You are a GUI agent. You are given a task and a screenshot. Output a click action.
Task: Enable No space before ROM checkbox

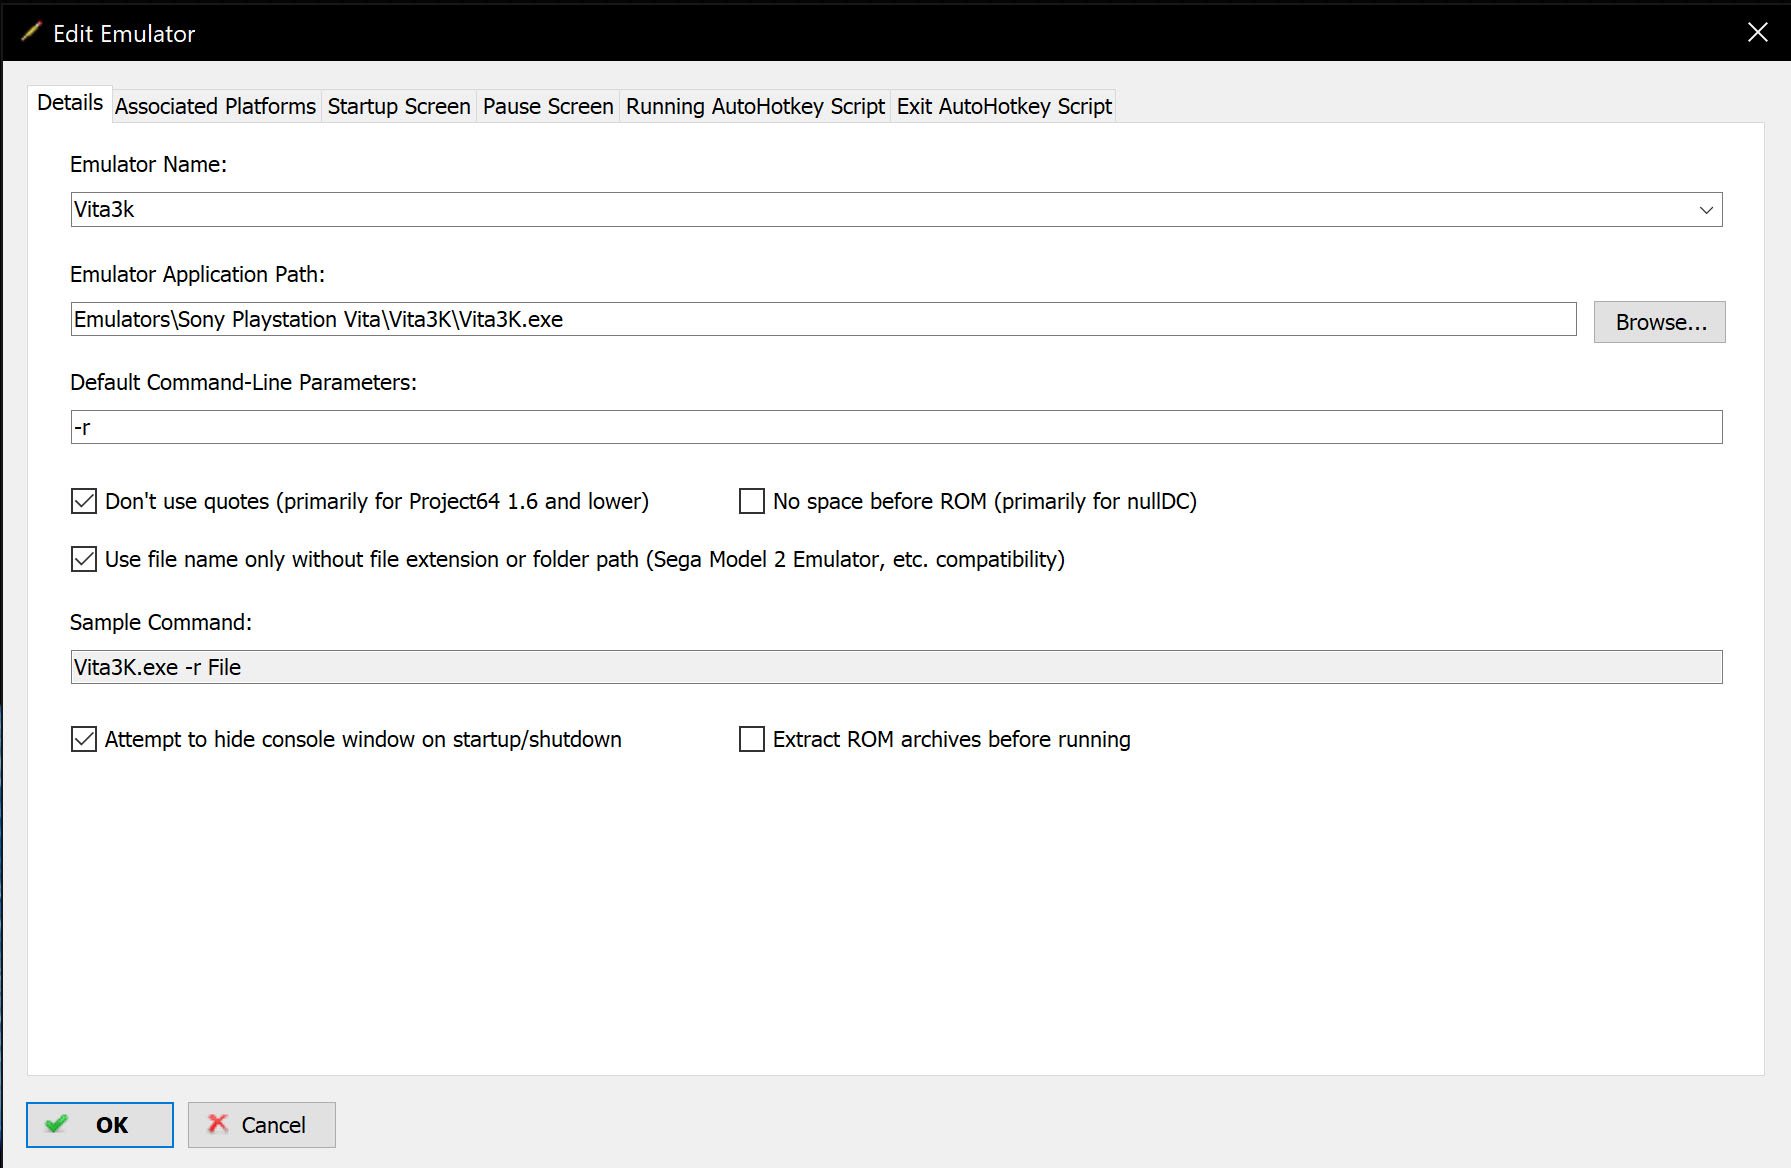click(752, 501)
